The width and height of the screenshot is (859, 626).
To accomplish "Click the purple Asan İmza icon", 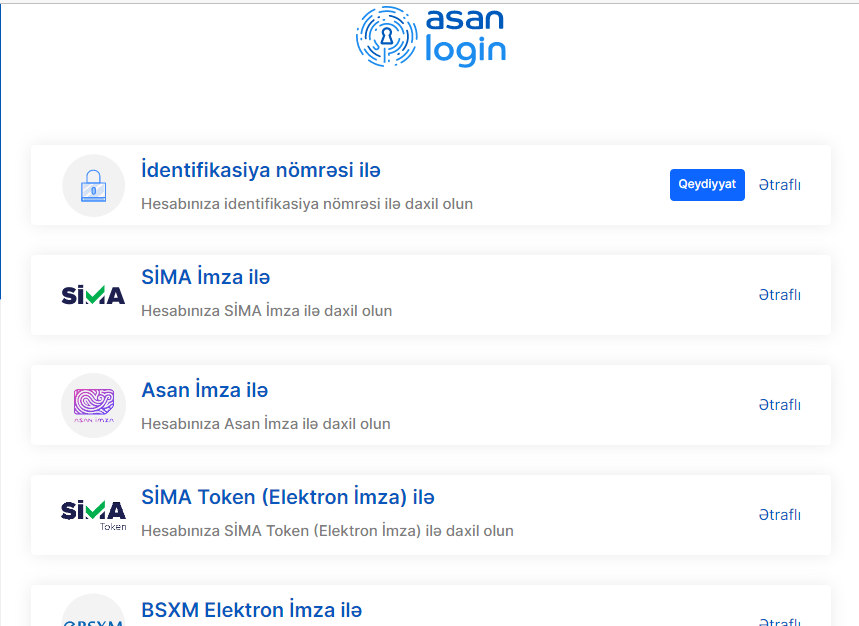I will [x=94, y=405].
